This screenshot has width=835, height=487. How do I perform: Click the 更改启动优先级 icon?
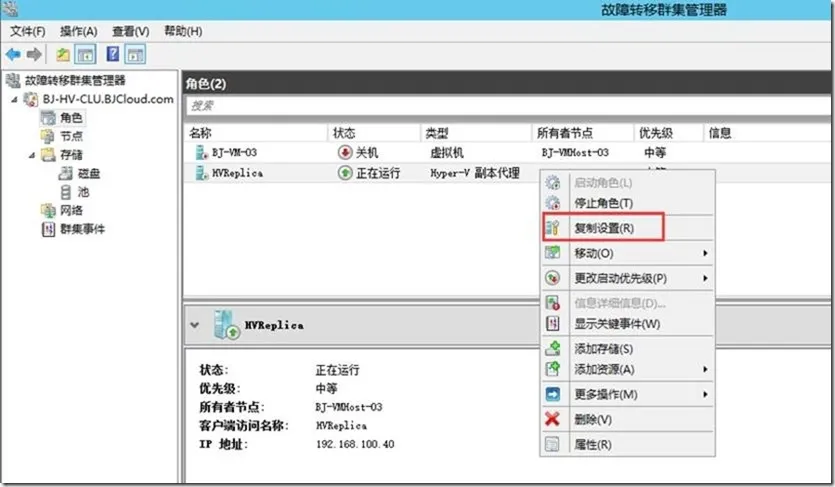(x=553, y=278)
